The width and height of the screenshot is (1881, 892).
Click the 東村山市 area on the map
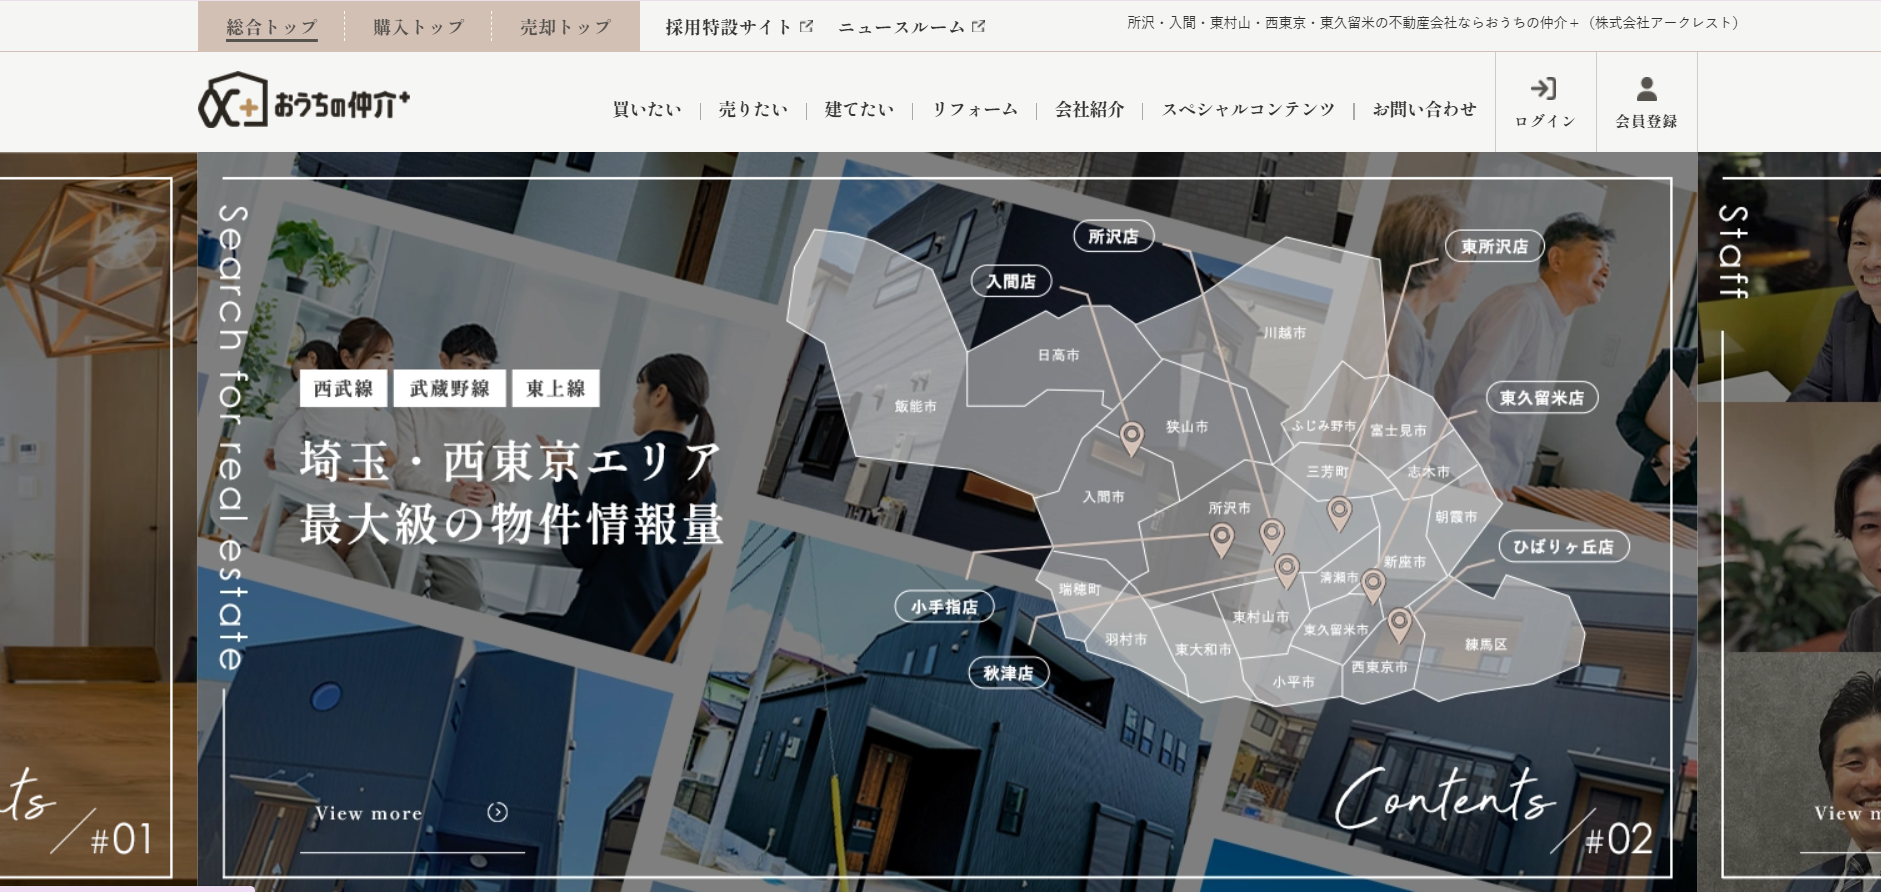[x=1261, y=617]
